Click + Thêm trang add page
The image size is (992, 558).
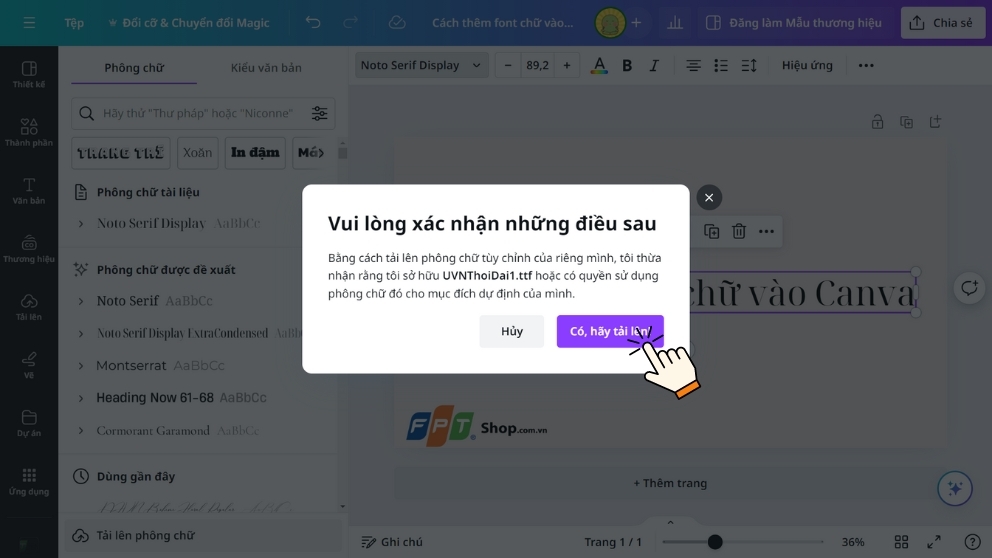click(670, 483)
